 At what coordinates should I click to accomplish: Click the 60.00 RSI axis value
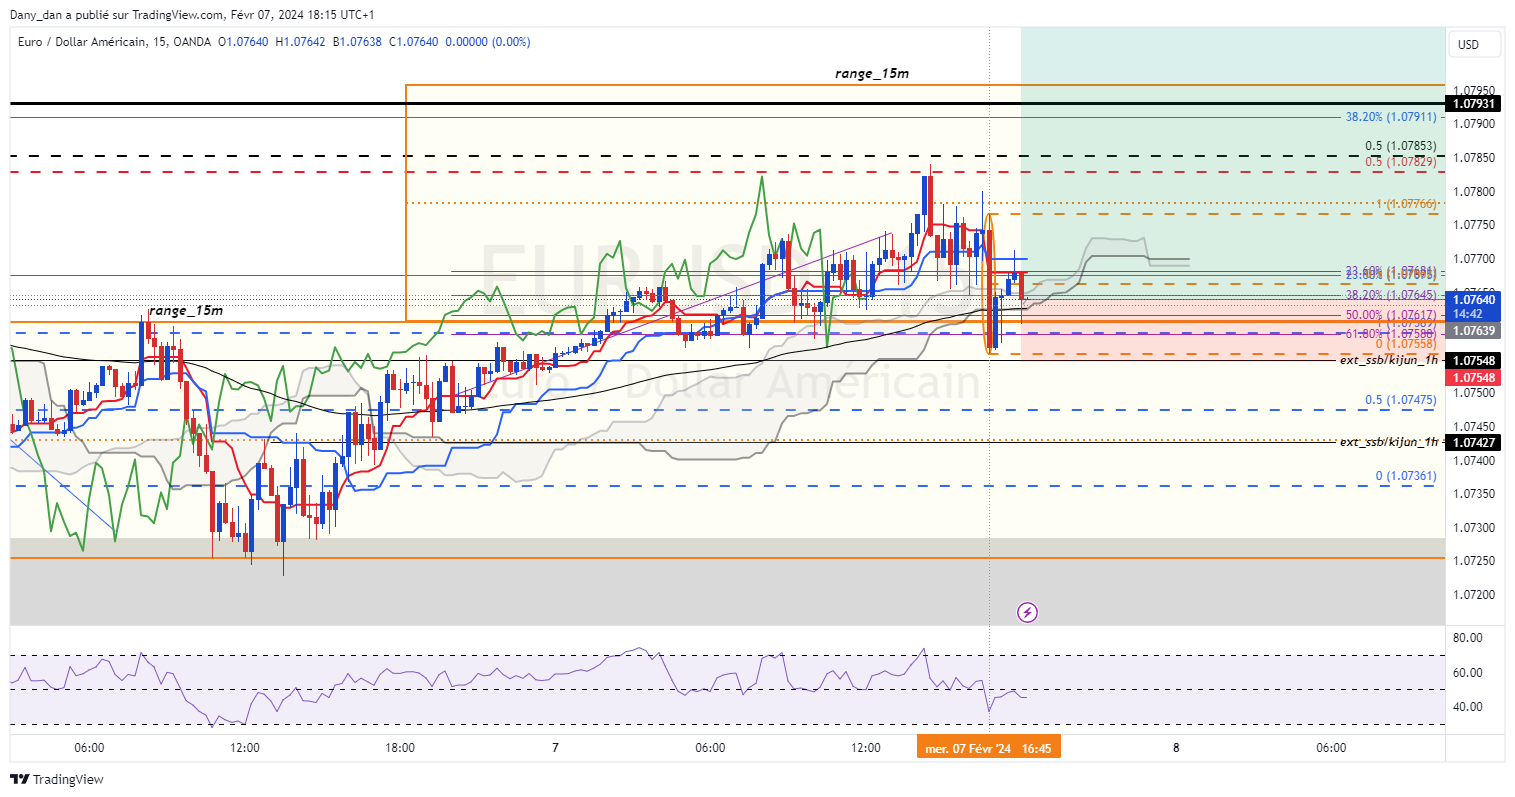[x=1468, y=673]
